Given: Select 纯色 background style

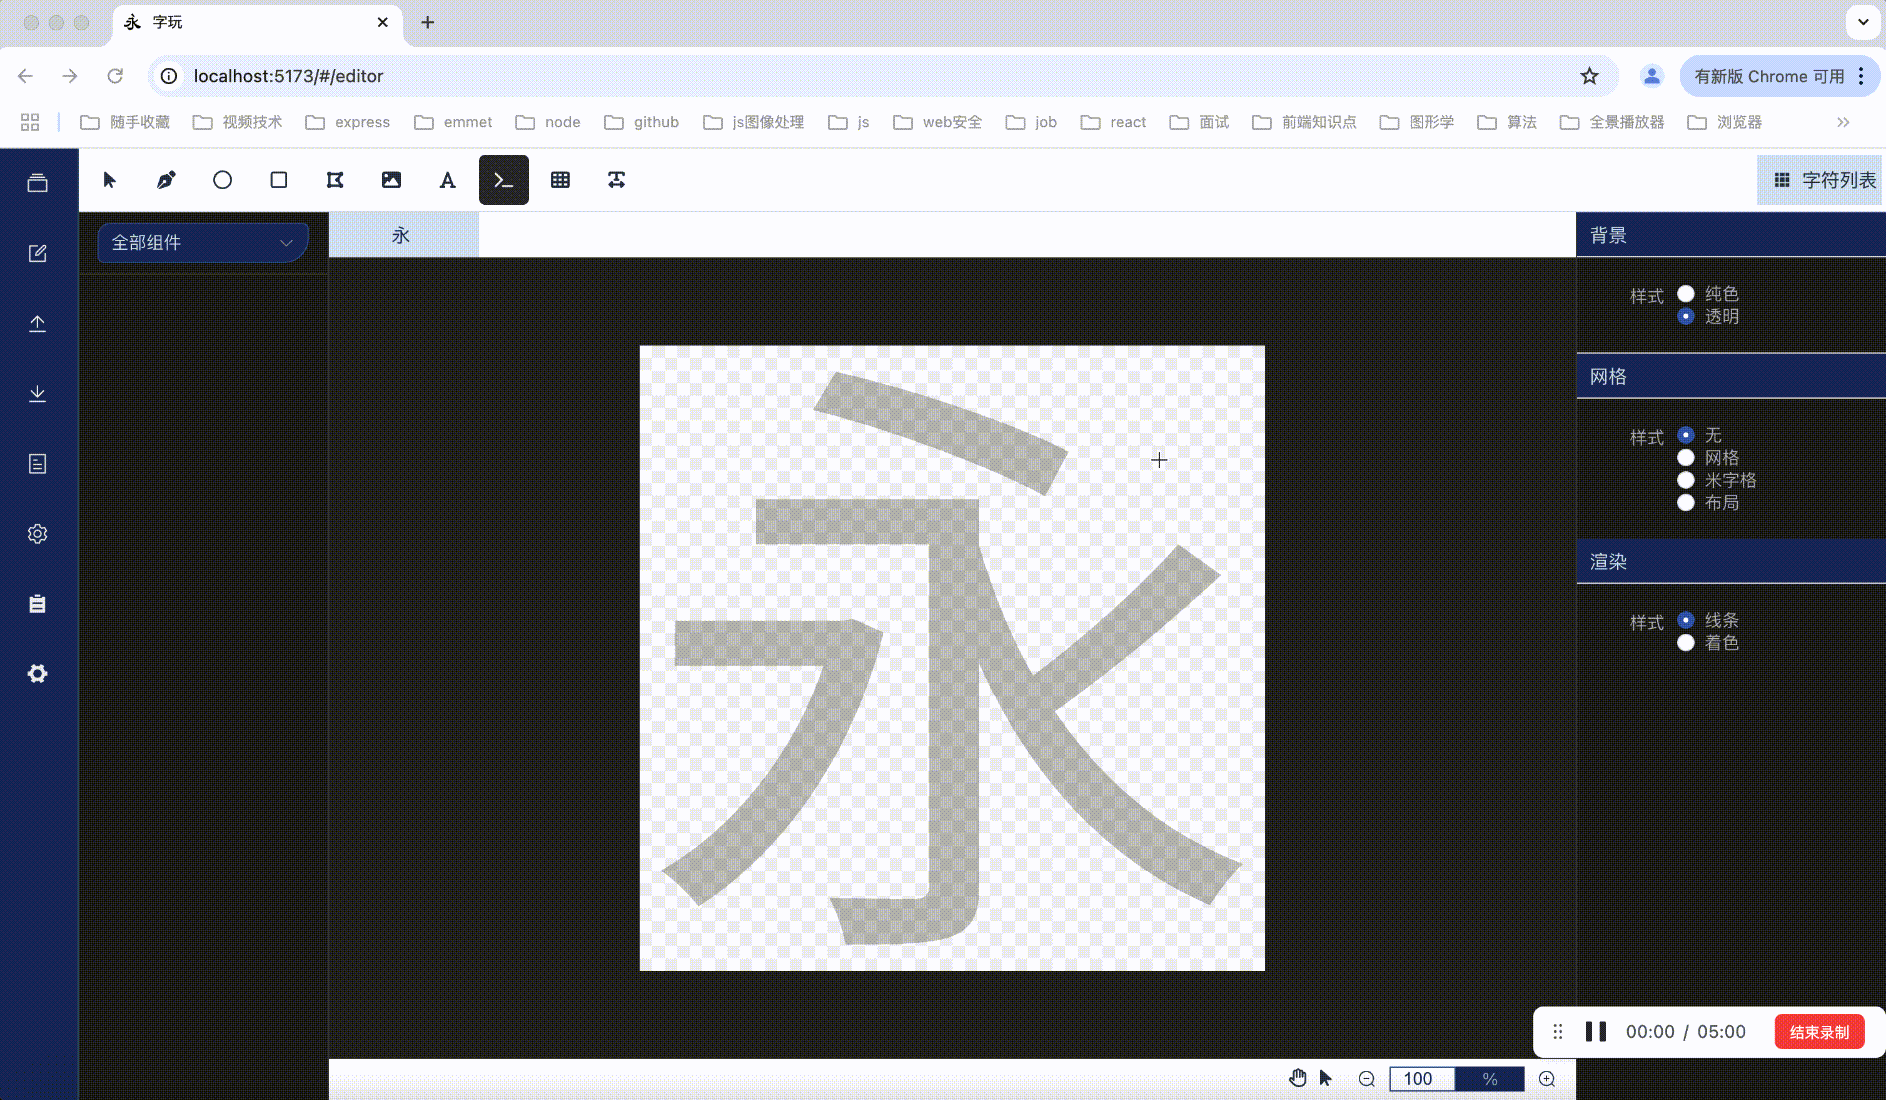Looking at the screenshot, I should [x=1686, y=293].
